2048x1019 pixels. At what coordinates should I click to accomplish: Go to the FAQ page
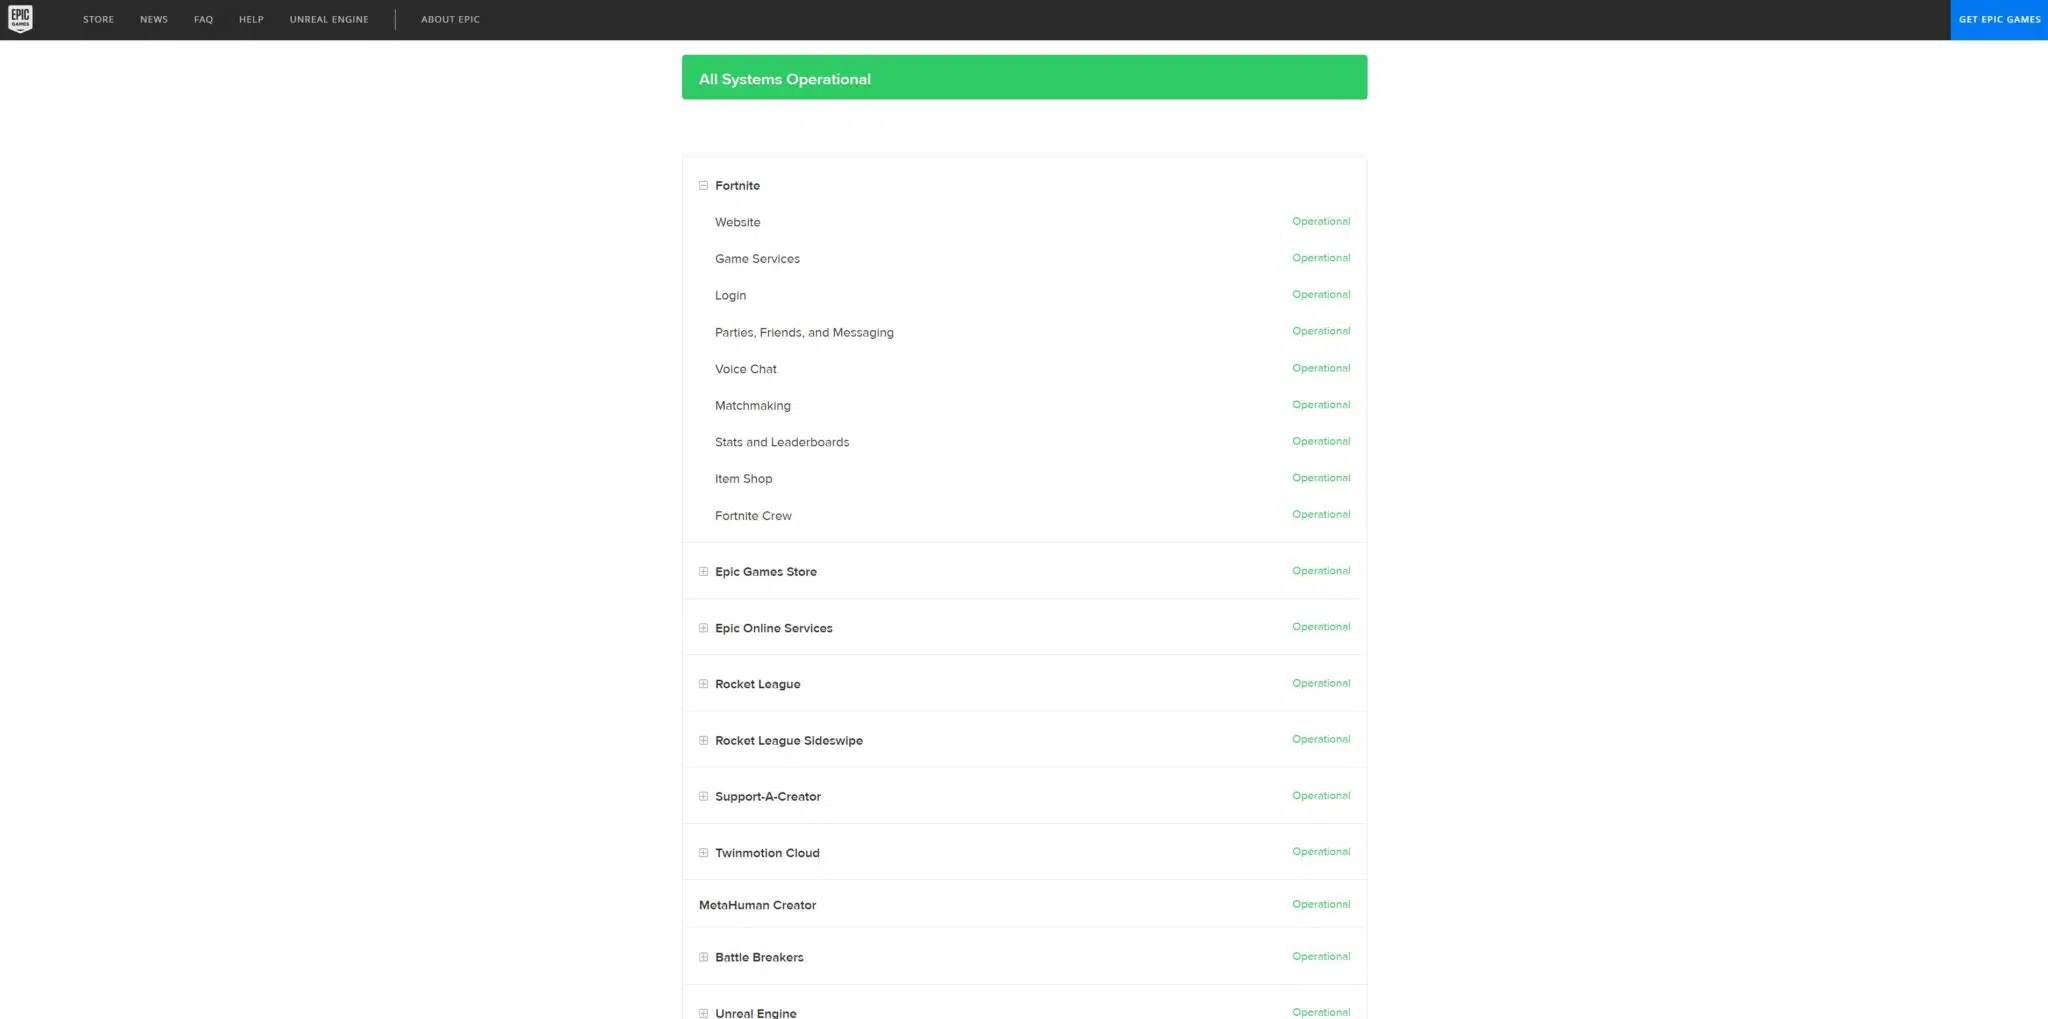[203, 20]
